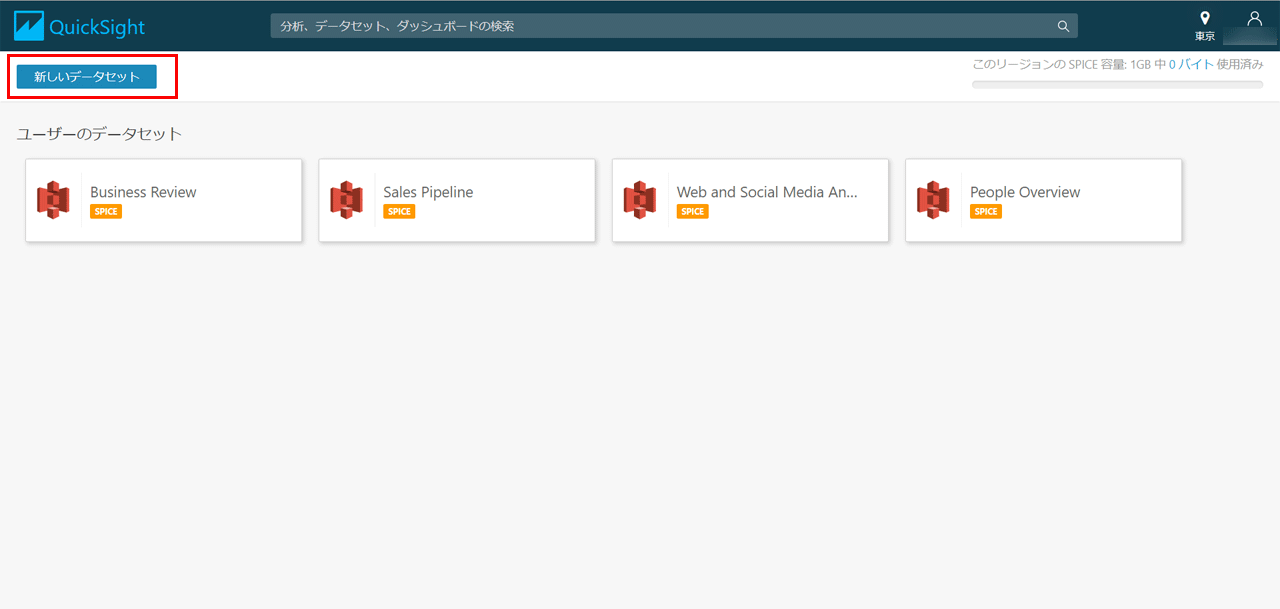1280x609 pixels.
Task: Open the Web and Social Media An... name
Action: (767, 192)
